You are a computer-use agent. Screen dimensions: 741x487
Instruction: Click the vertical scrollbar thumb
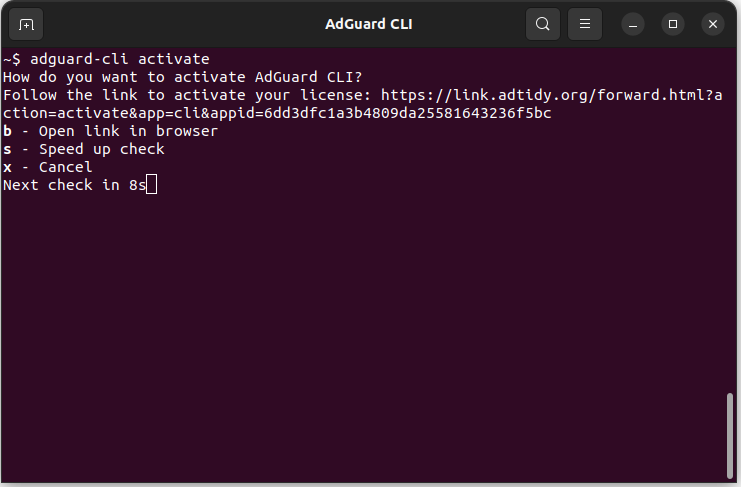(731, 435)
